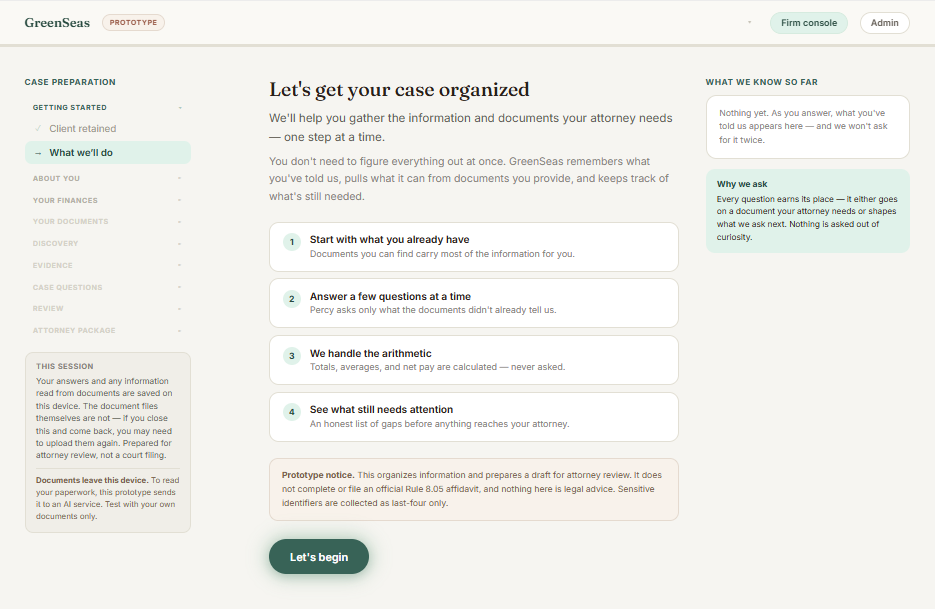Click the arrow icon beside What we'll do
The height and width of the screenshot is (609, 935).
coord(38,153)
